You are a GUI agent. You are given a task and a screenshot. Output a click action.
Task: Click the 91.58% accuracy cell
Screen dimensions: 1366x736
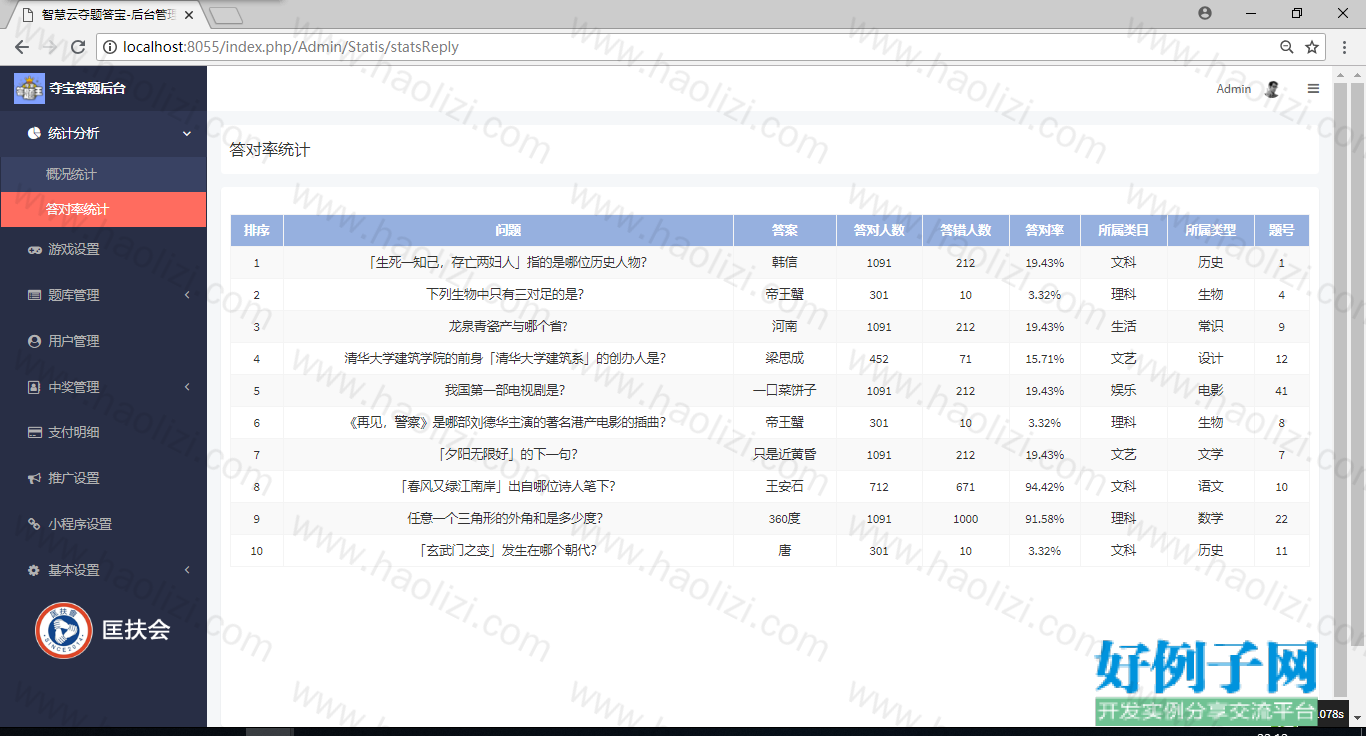(1045, 519)
